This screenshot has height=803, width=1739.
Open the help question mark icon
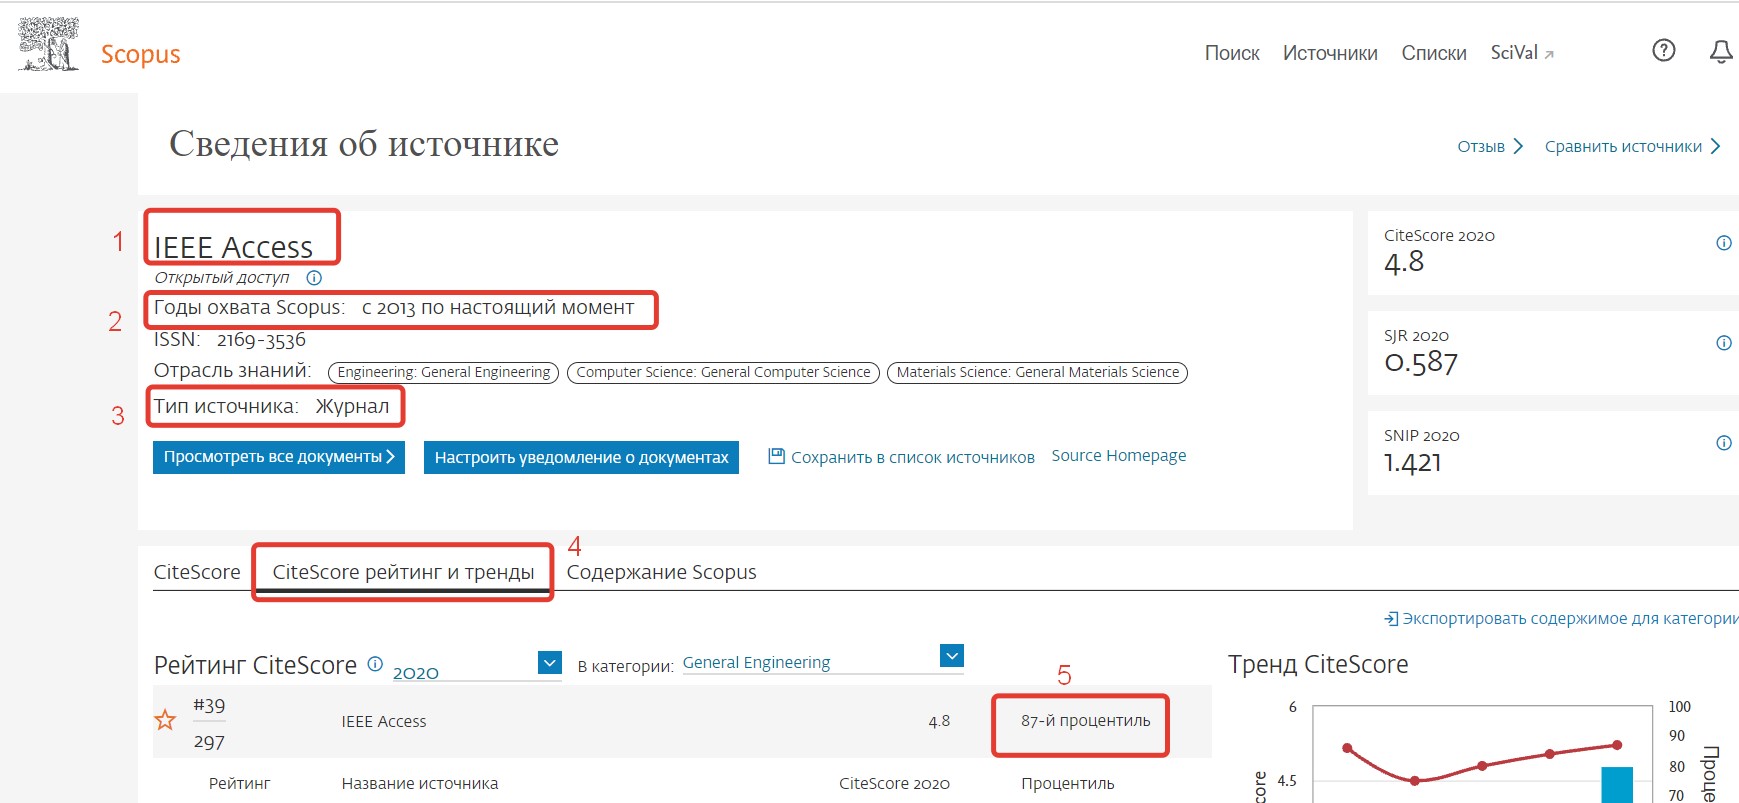(1664, 51)
